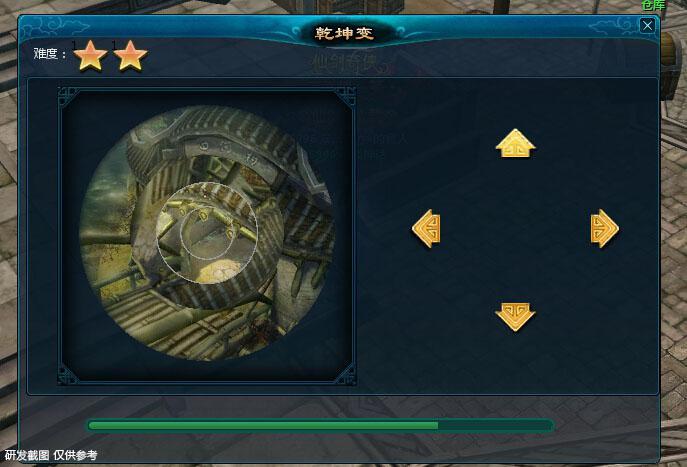Click the puzzle frame's top-left corner ornament
The width and height of the screenshot is (687, 467).
click(x=68, y=97)
